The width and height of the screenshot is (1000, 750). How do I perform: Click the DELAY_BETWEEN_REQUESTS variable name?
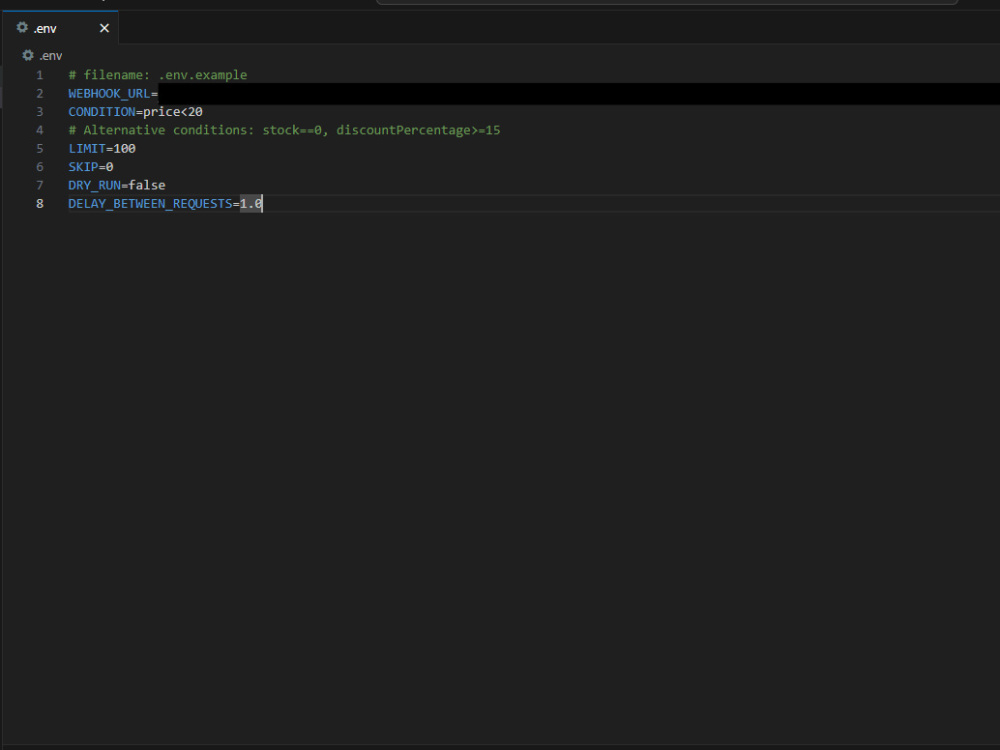(x=151, y=204)
